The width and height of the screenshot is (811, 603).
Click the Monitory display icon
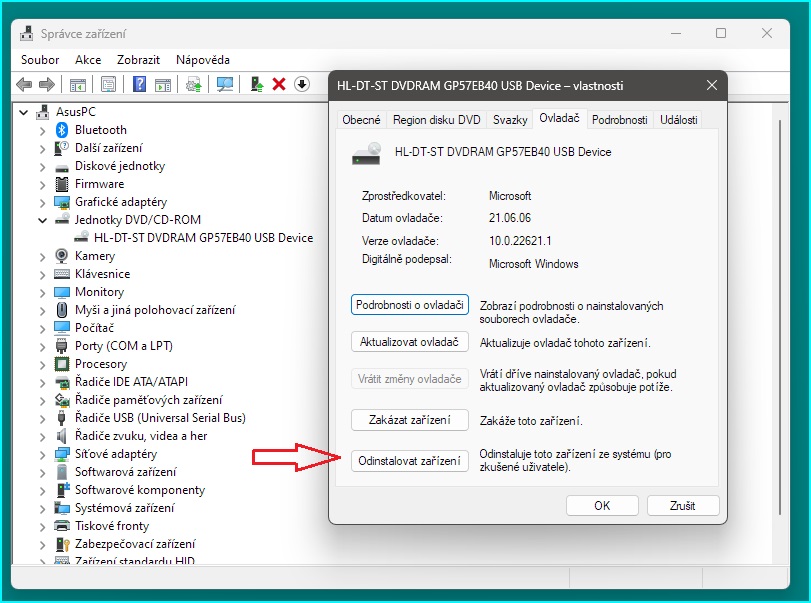62,292
